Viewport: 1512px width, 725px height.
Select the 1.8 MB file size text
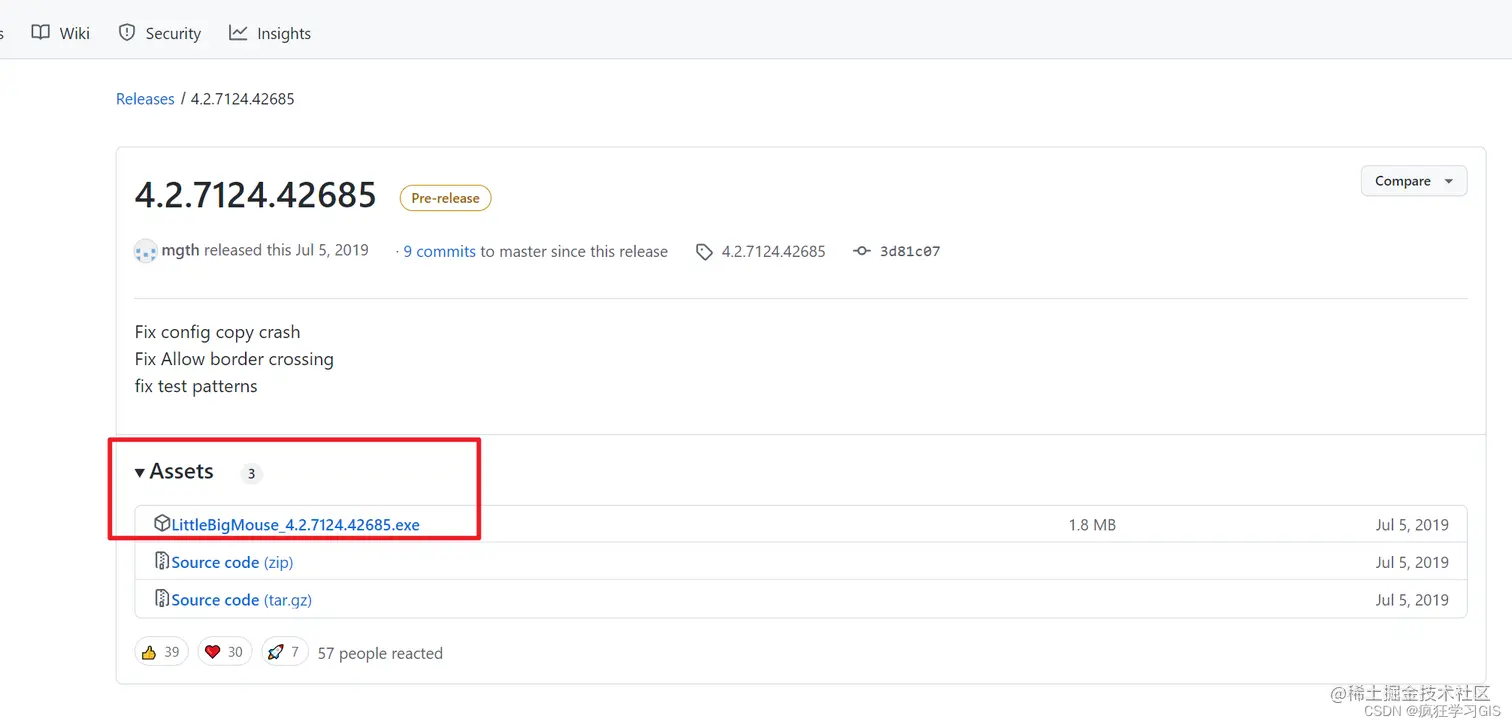pos(1092,525)
